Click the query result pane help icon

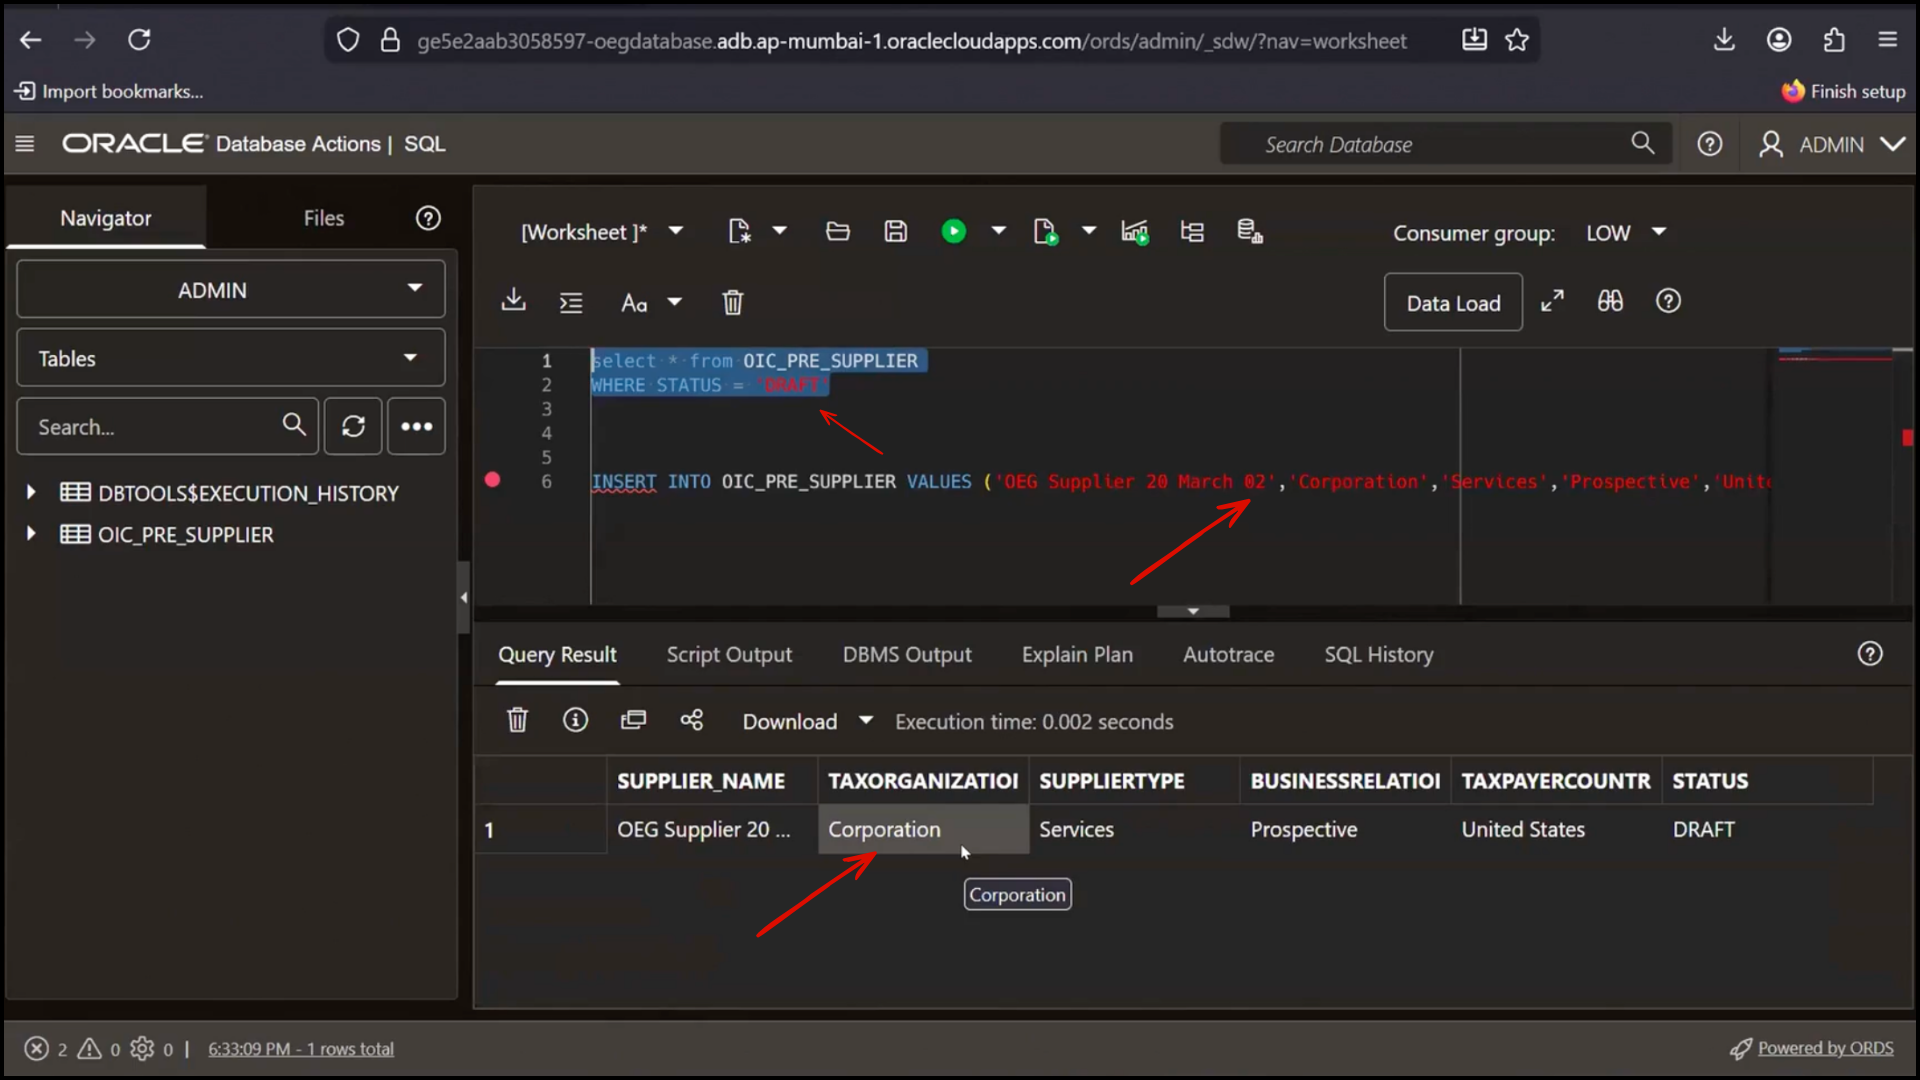coord(1870,654)
